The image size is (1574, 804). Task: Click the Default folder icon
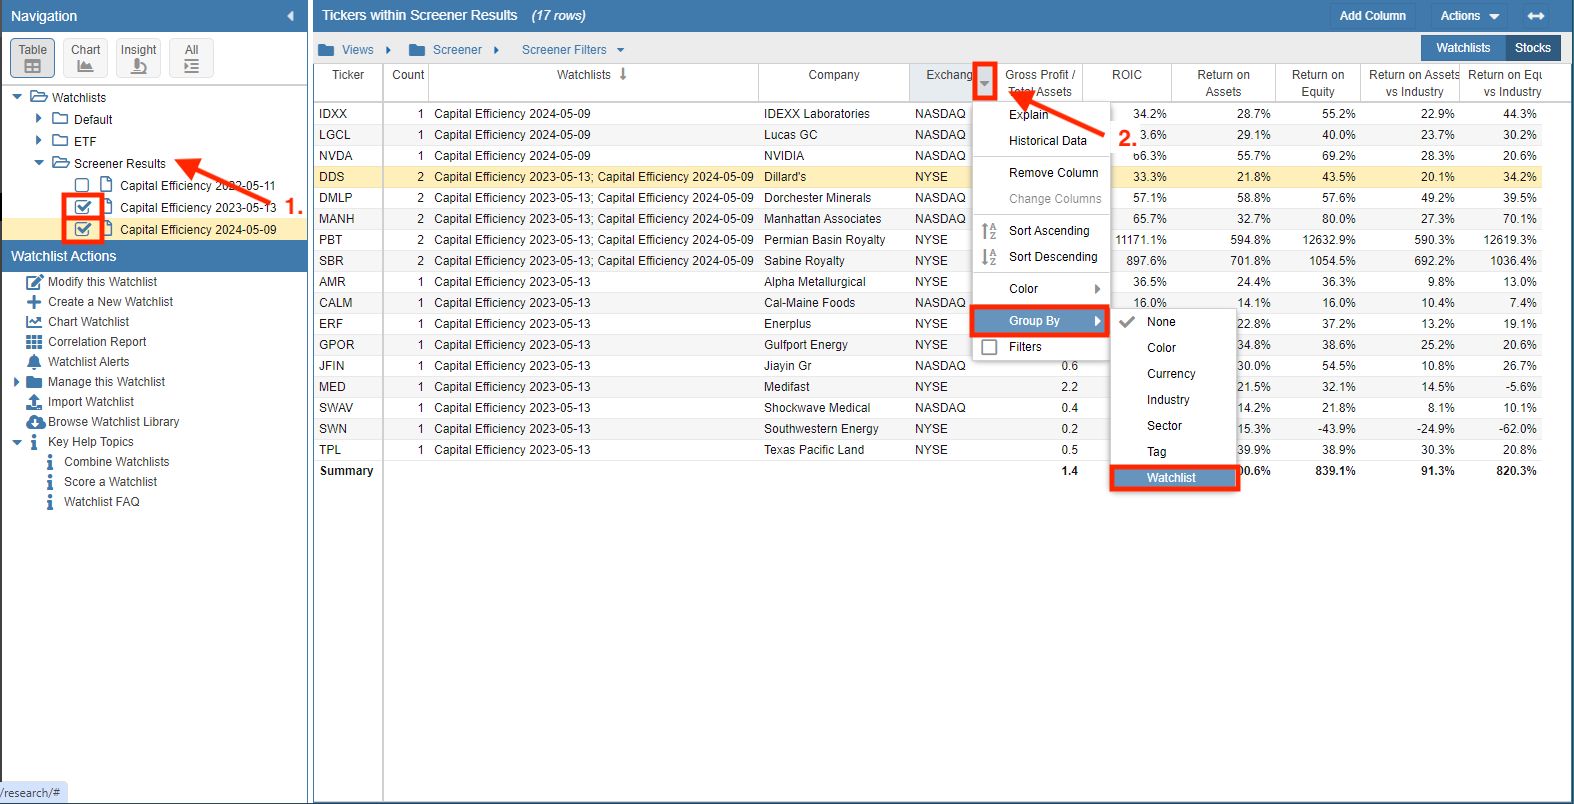point(60,119)
